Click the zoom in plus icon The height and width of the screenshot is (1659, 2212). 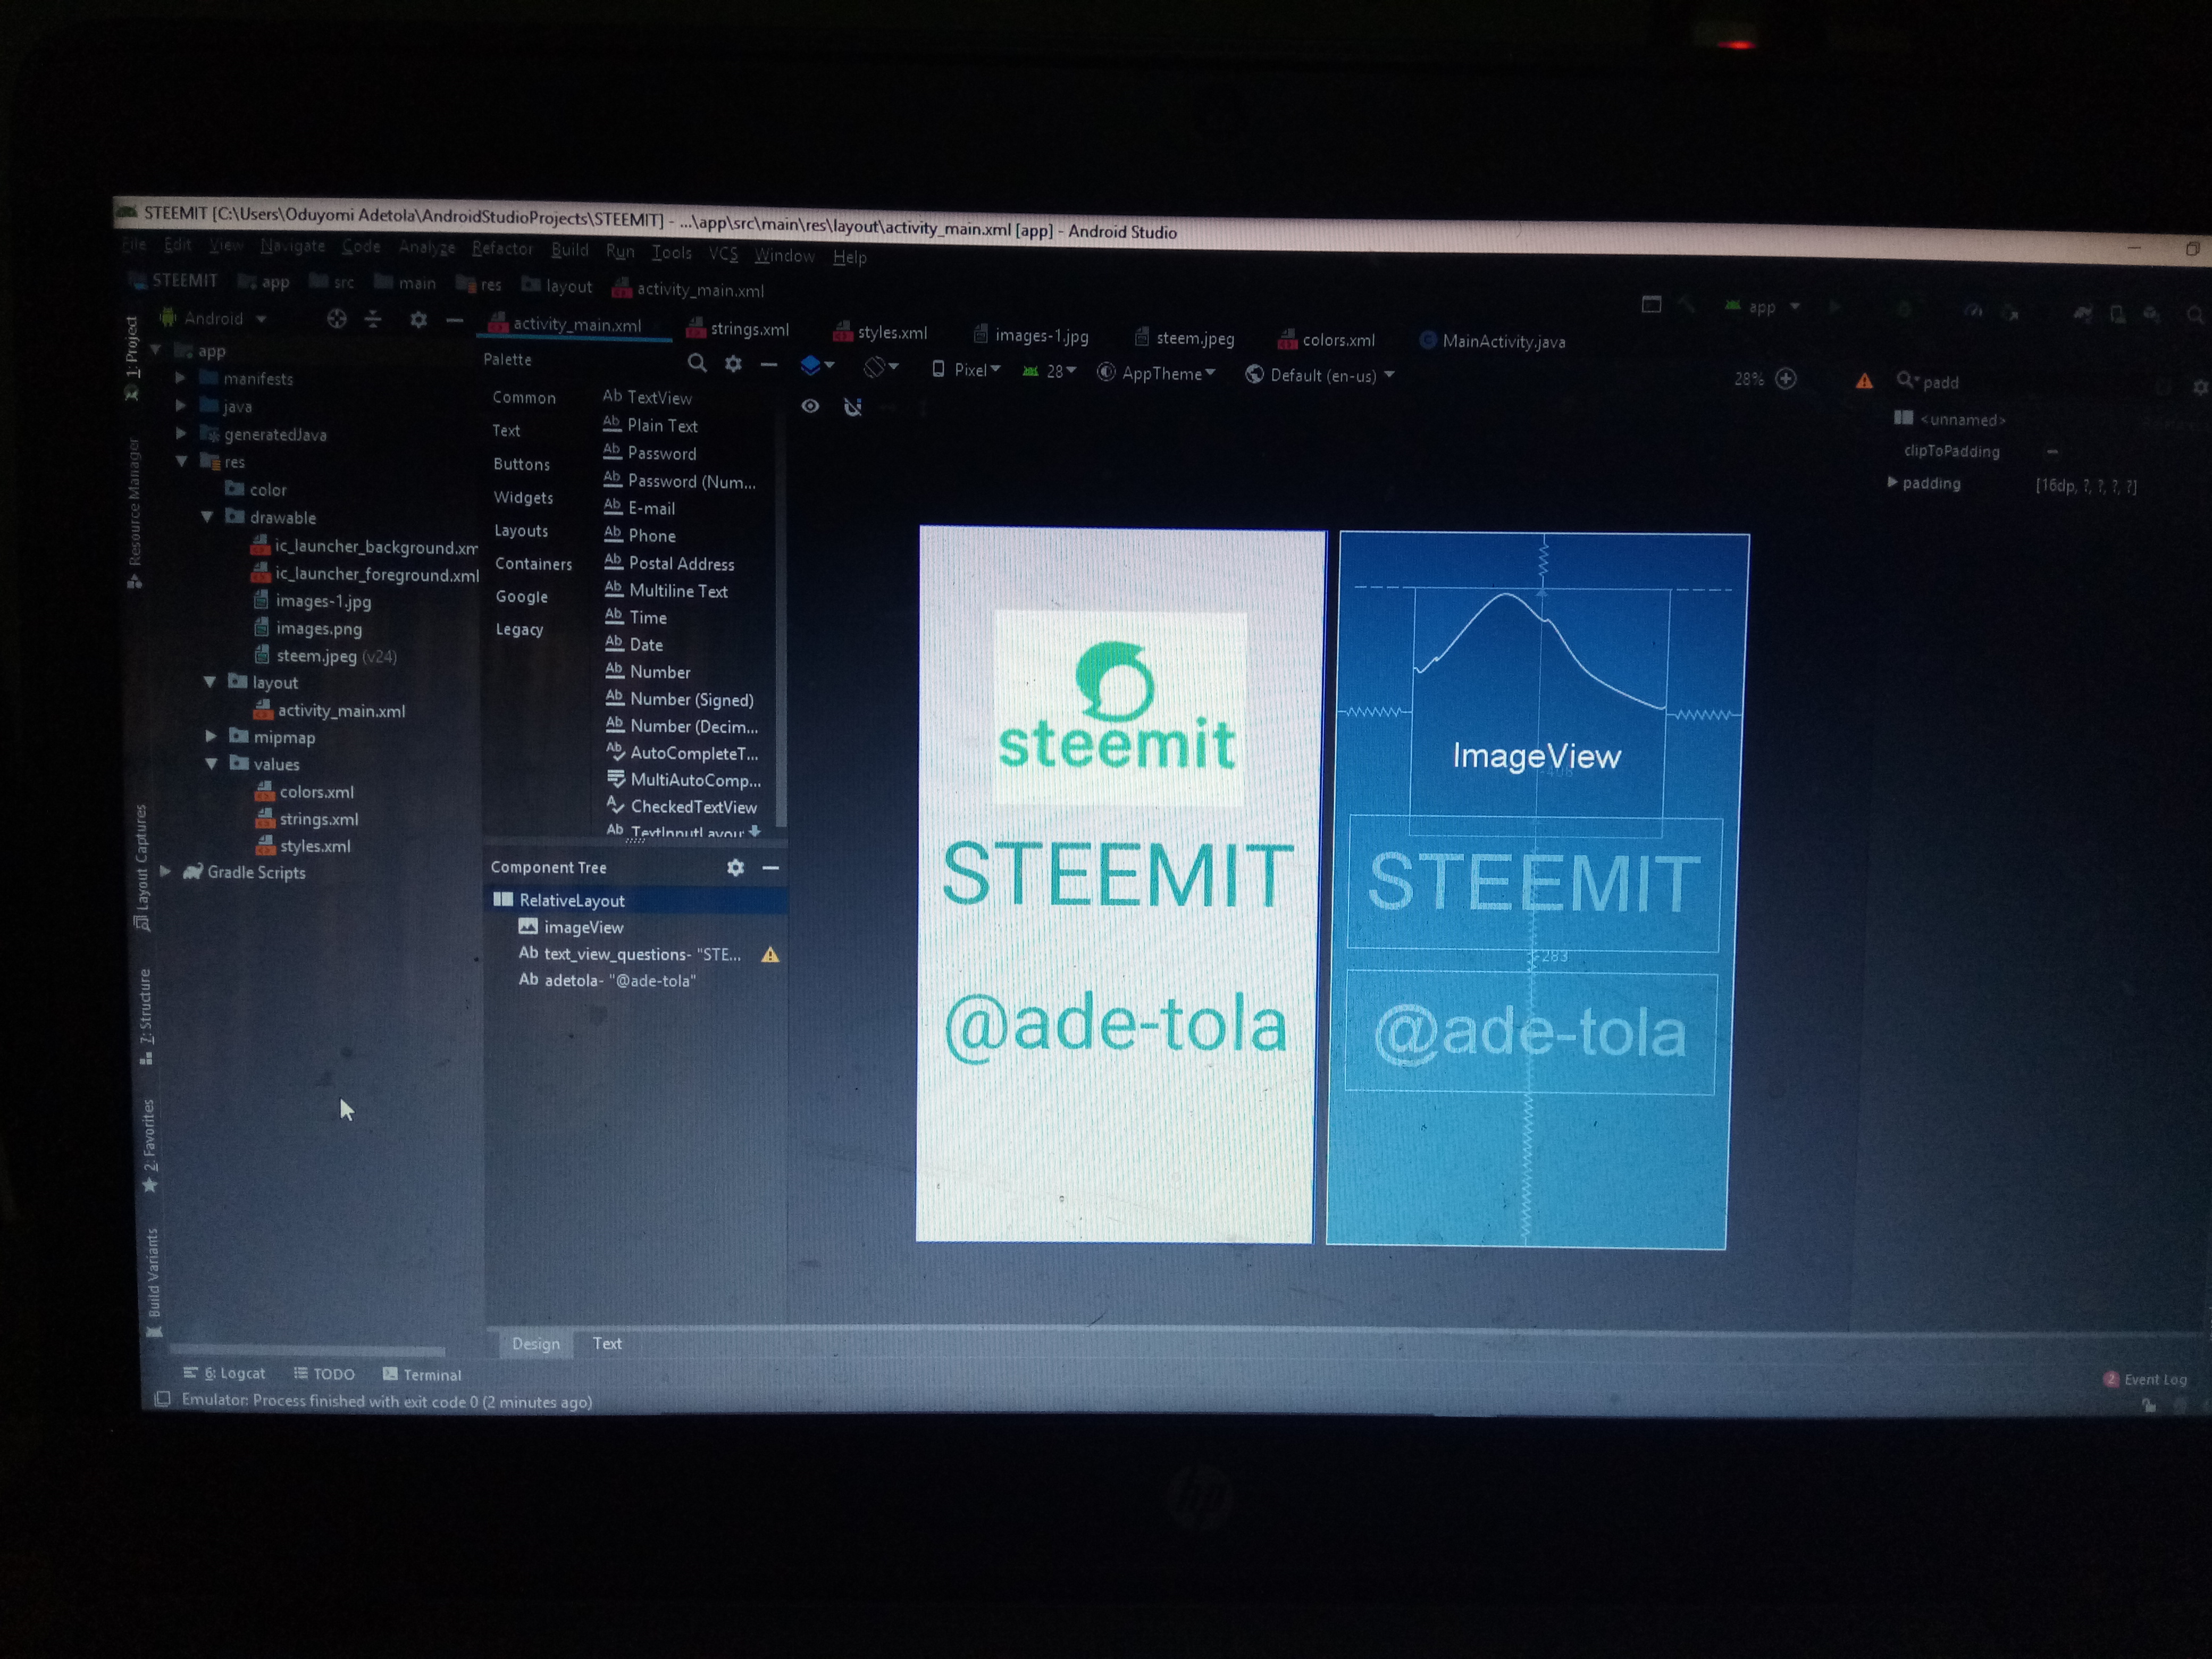pos(1786,379)
